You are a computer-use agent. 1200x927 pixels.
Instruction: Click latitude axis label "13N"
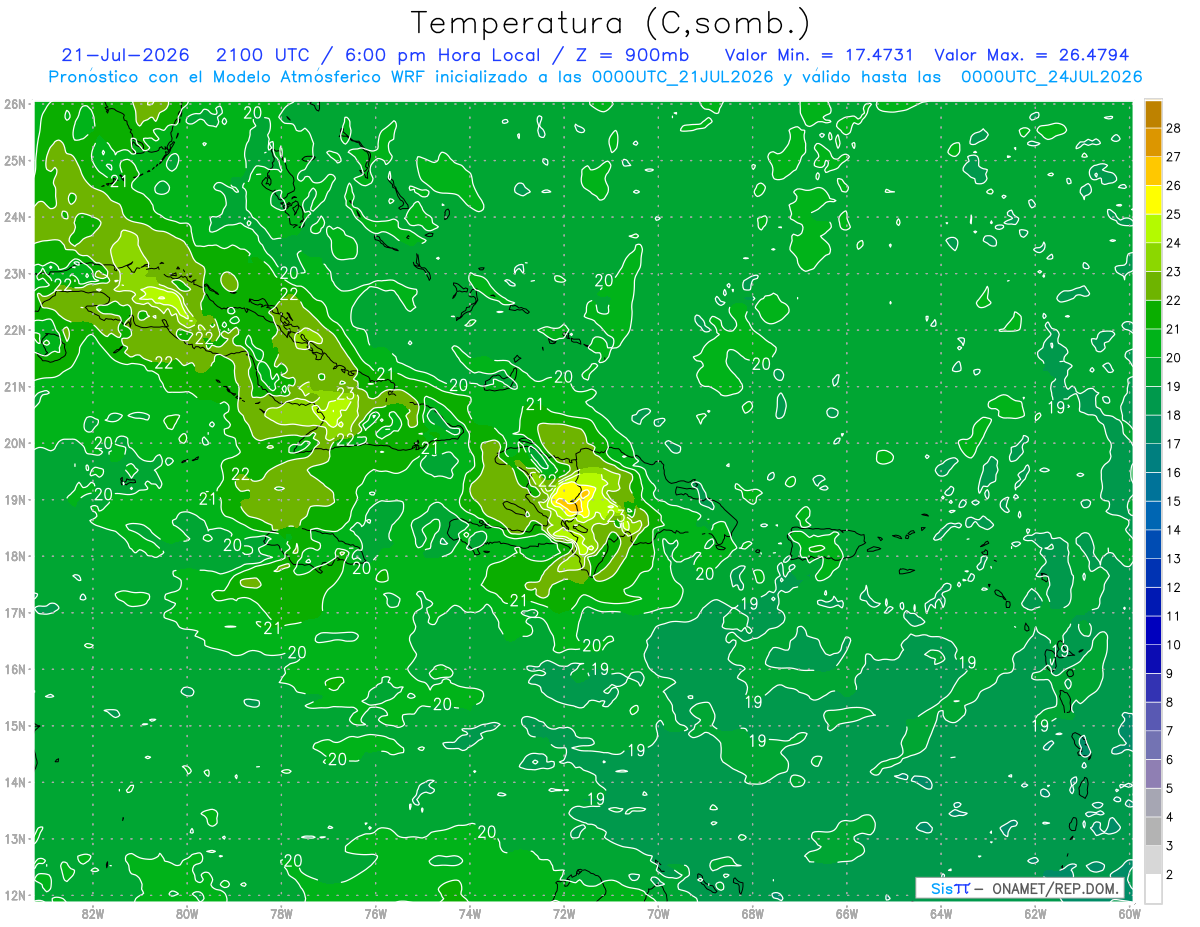point(14,838)
